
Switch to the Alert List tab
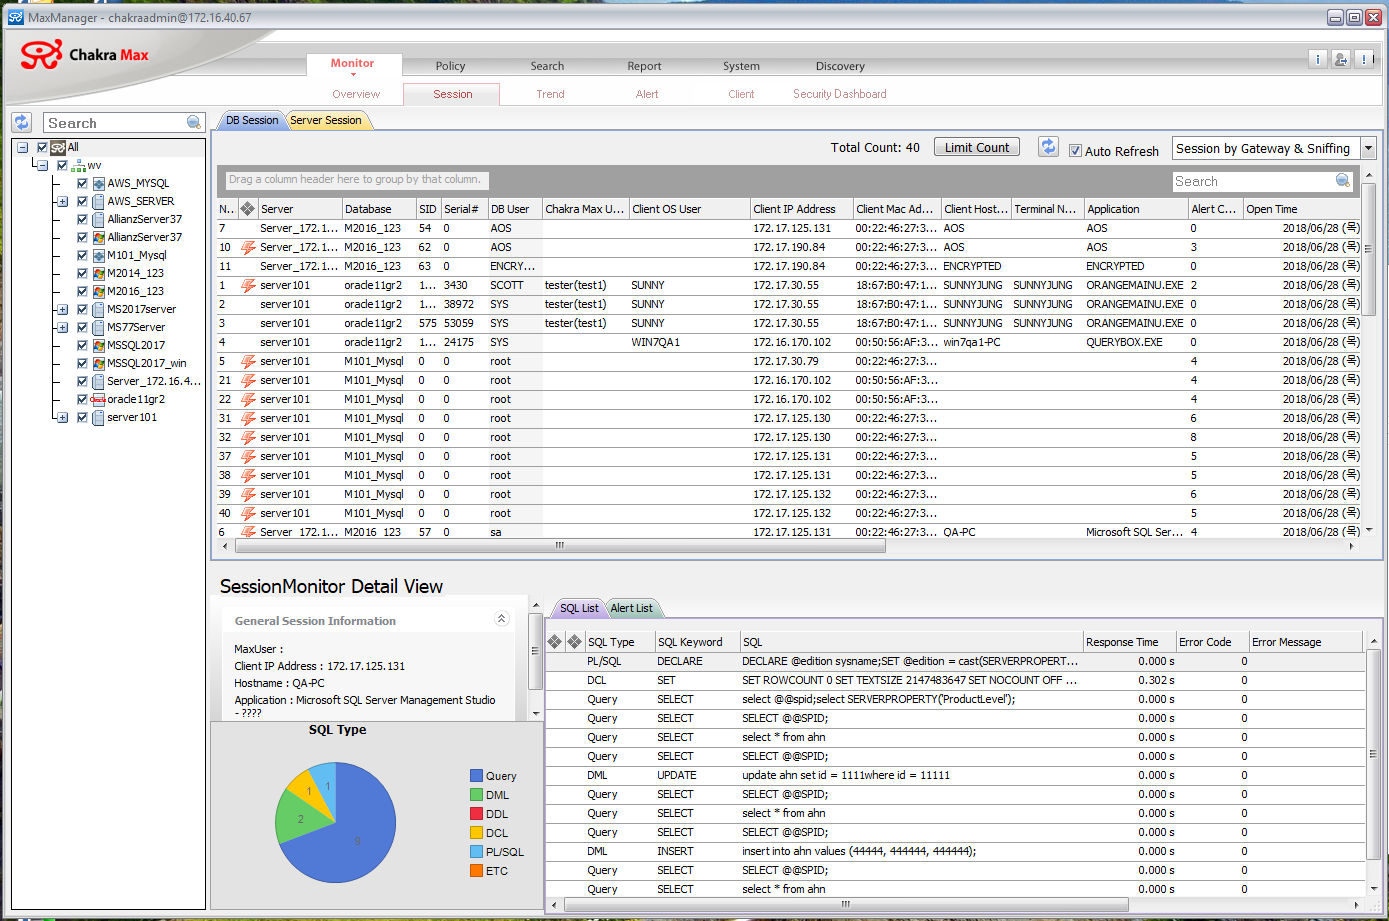pos(631,608)
